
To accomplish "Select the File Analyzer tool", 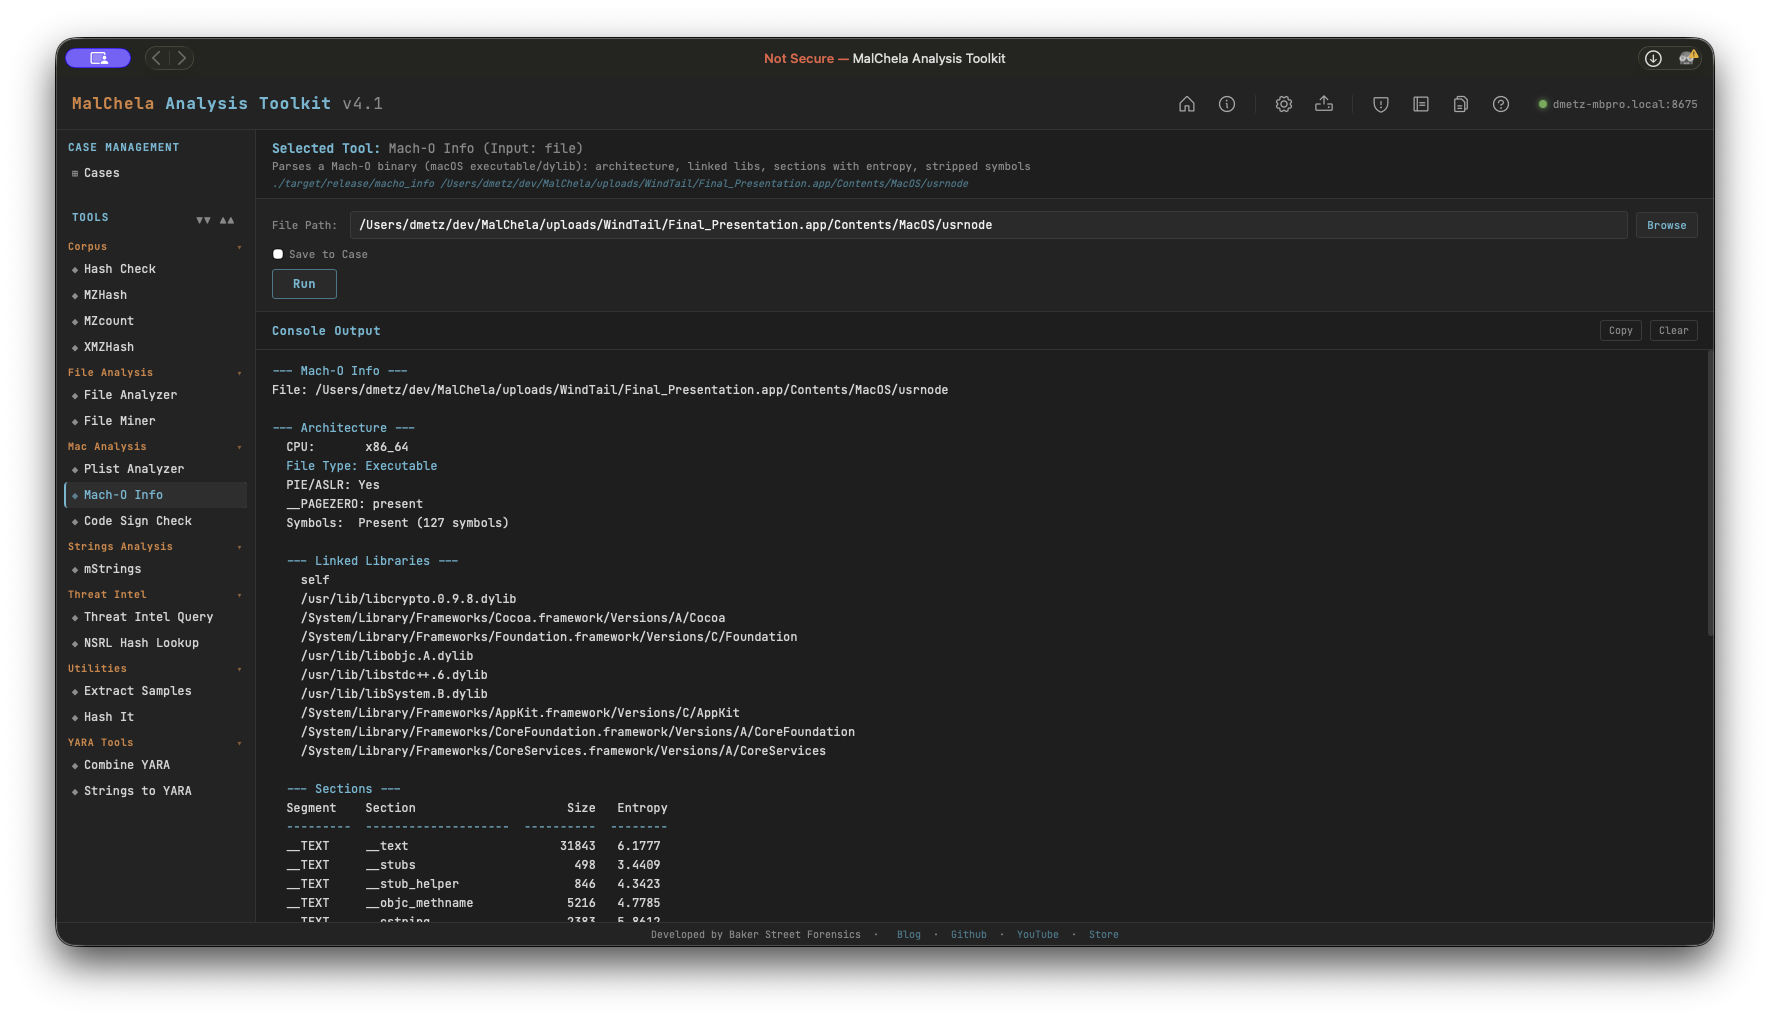I will (x=155, y=395).
